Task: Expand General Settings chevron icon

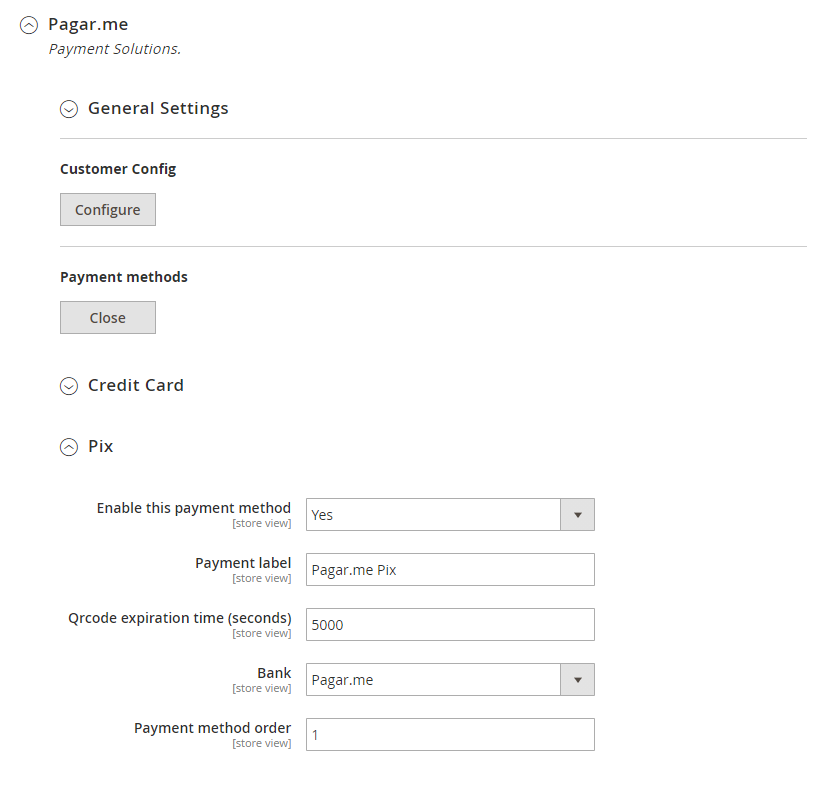Action: pos(69,109)
